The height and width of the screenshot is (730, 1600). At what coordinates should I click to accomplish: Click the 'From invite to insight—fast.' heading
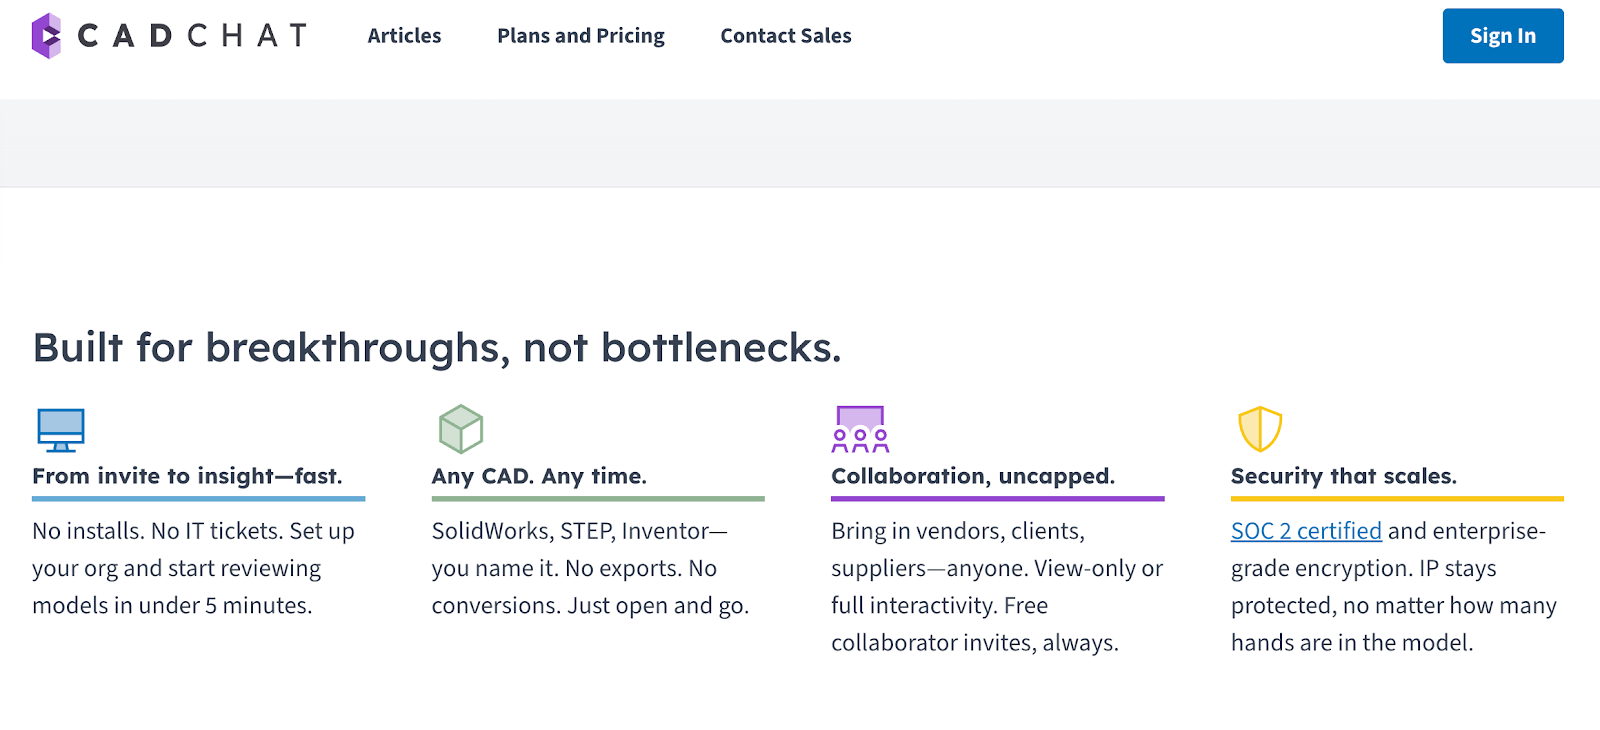[x=186, y=476]
